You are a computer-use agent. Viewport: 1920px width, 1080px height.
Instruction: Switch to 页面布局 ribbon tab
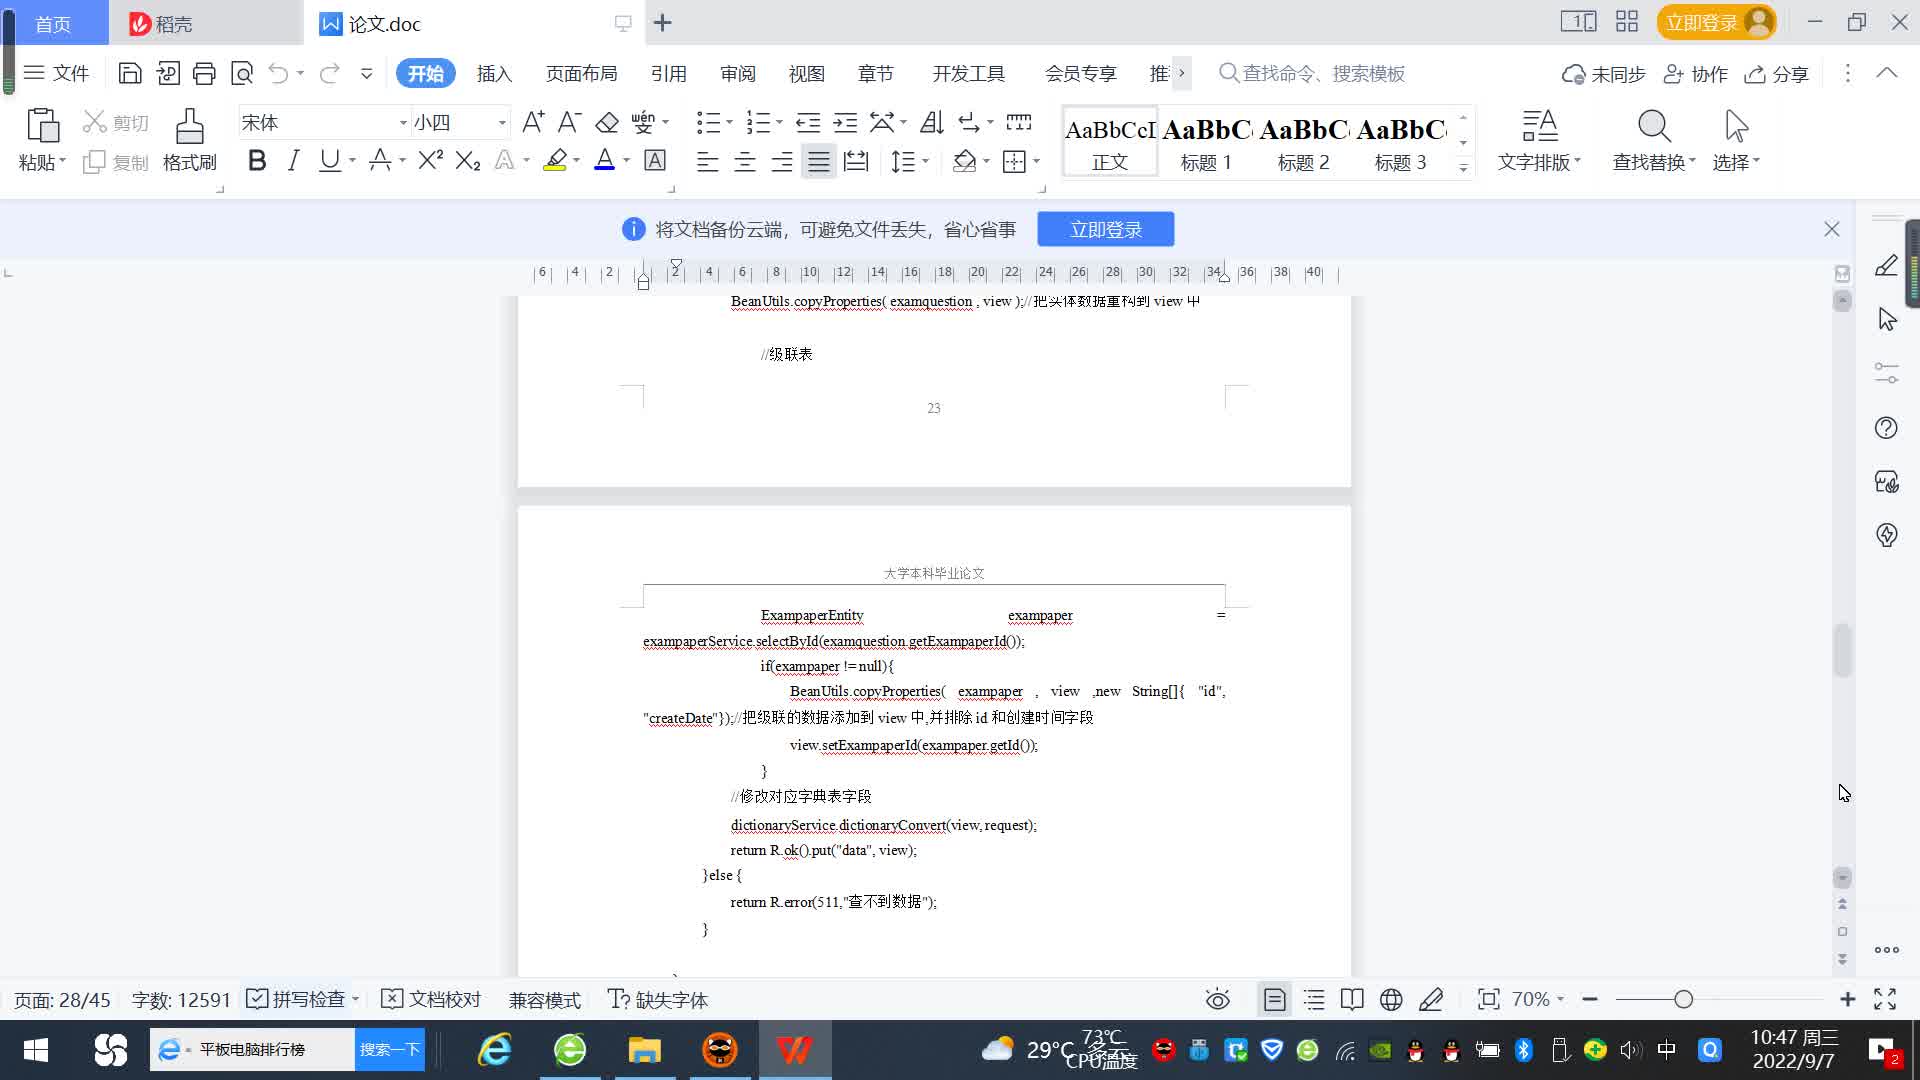click(581, 73)
